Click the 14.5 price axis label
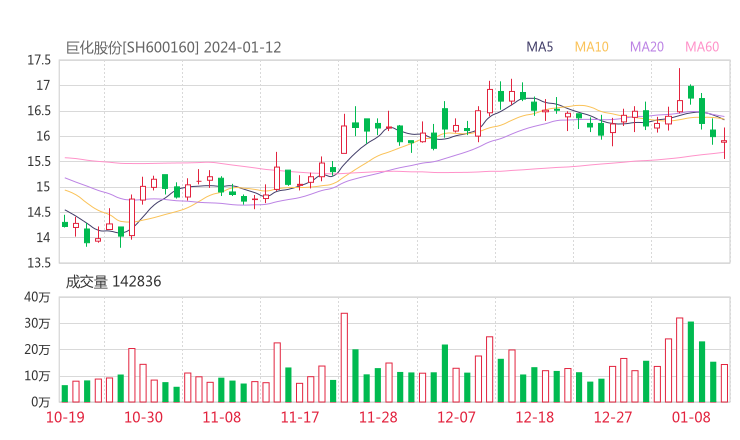 [x=39, y=212]
